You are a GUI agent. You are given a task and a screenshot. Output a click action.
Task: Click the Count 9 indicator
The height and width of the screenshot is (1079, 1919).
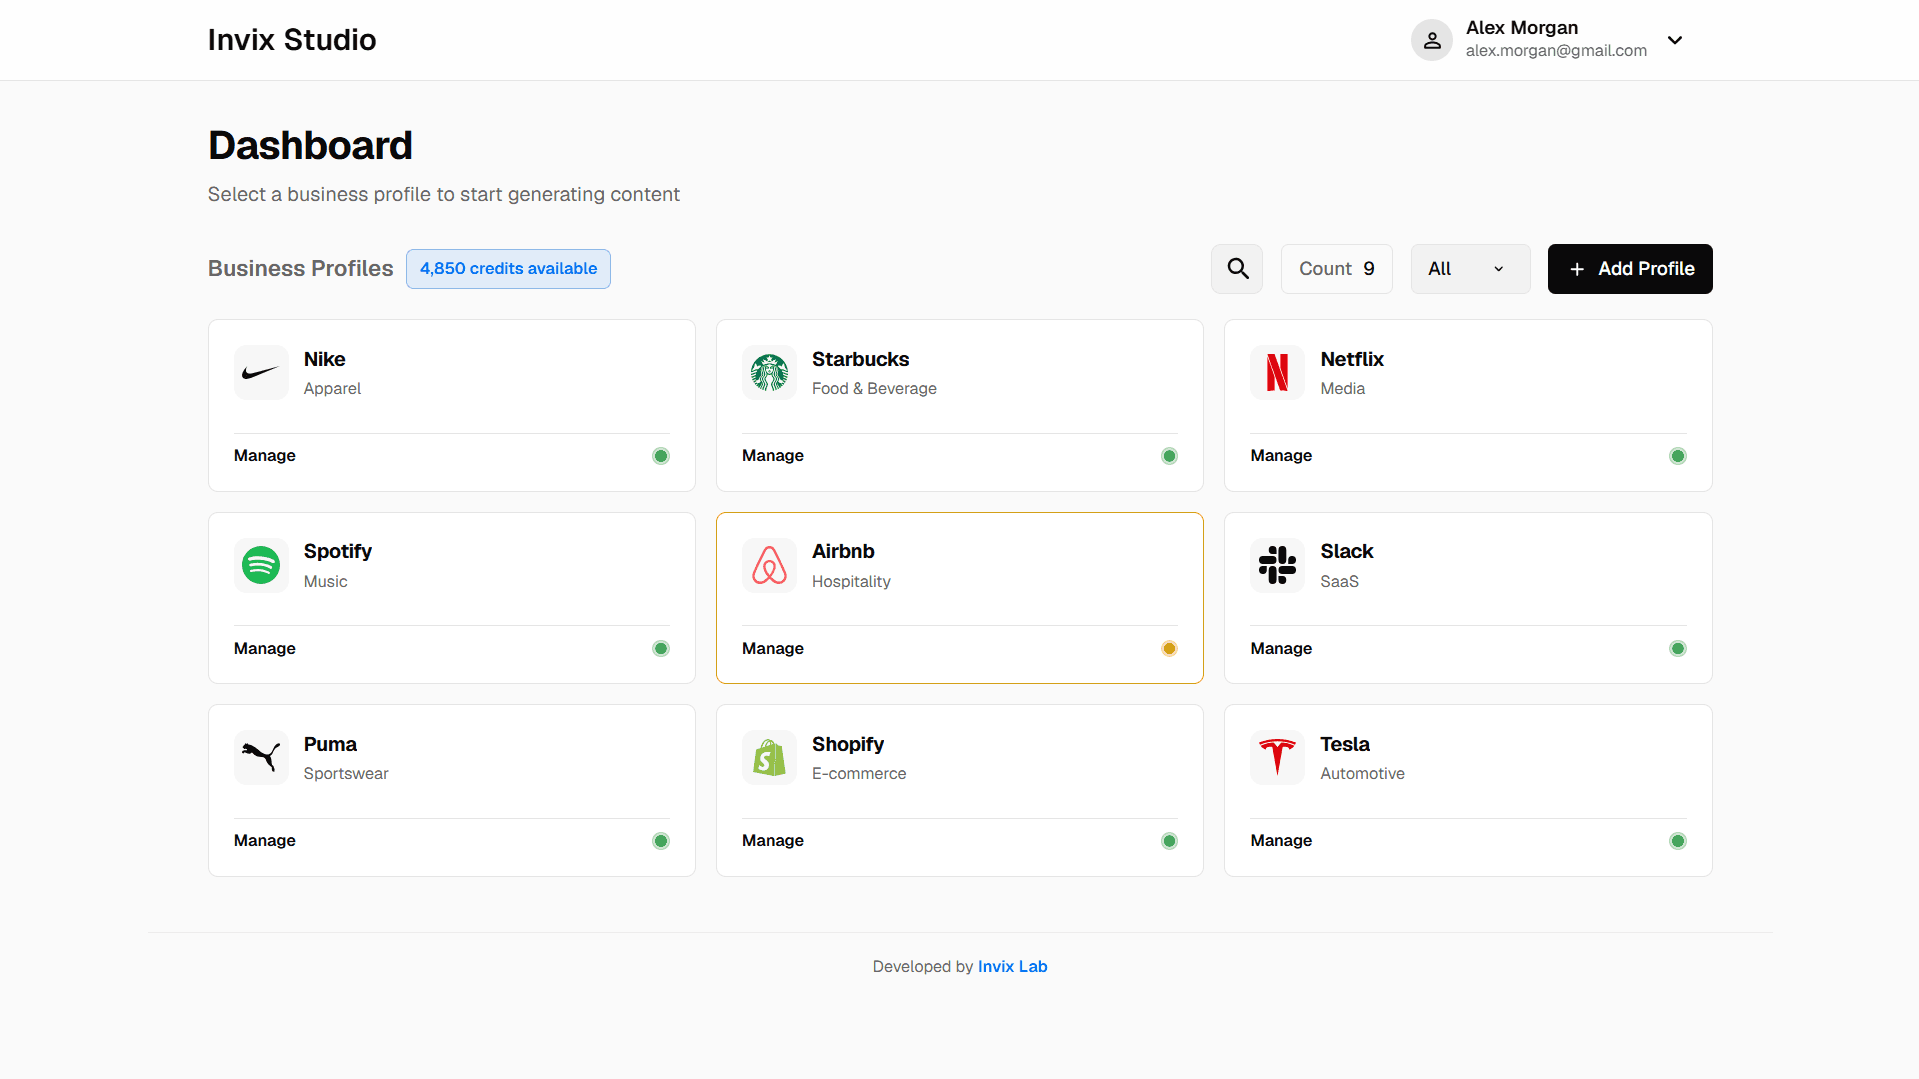coord(1336,269)
